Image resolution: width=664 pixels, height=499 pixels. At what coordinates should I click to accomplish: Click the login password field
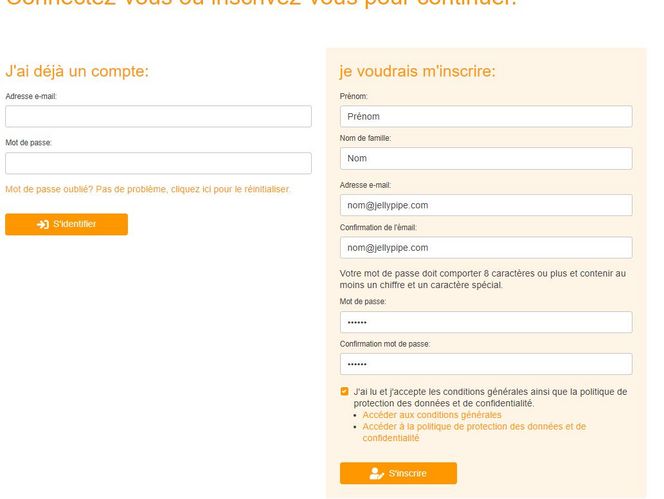pos(159,163)
